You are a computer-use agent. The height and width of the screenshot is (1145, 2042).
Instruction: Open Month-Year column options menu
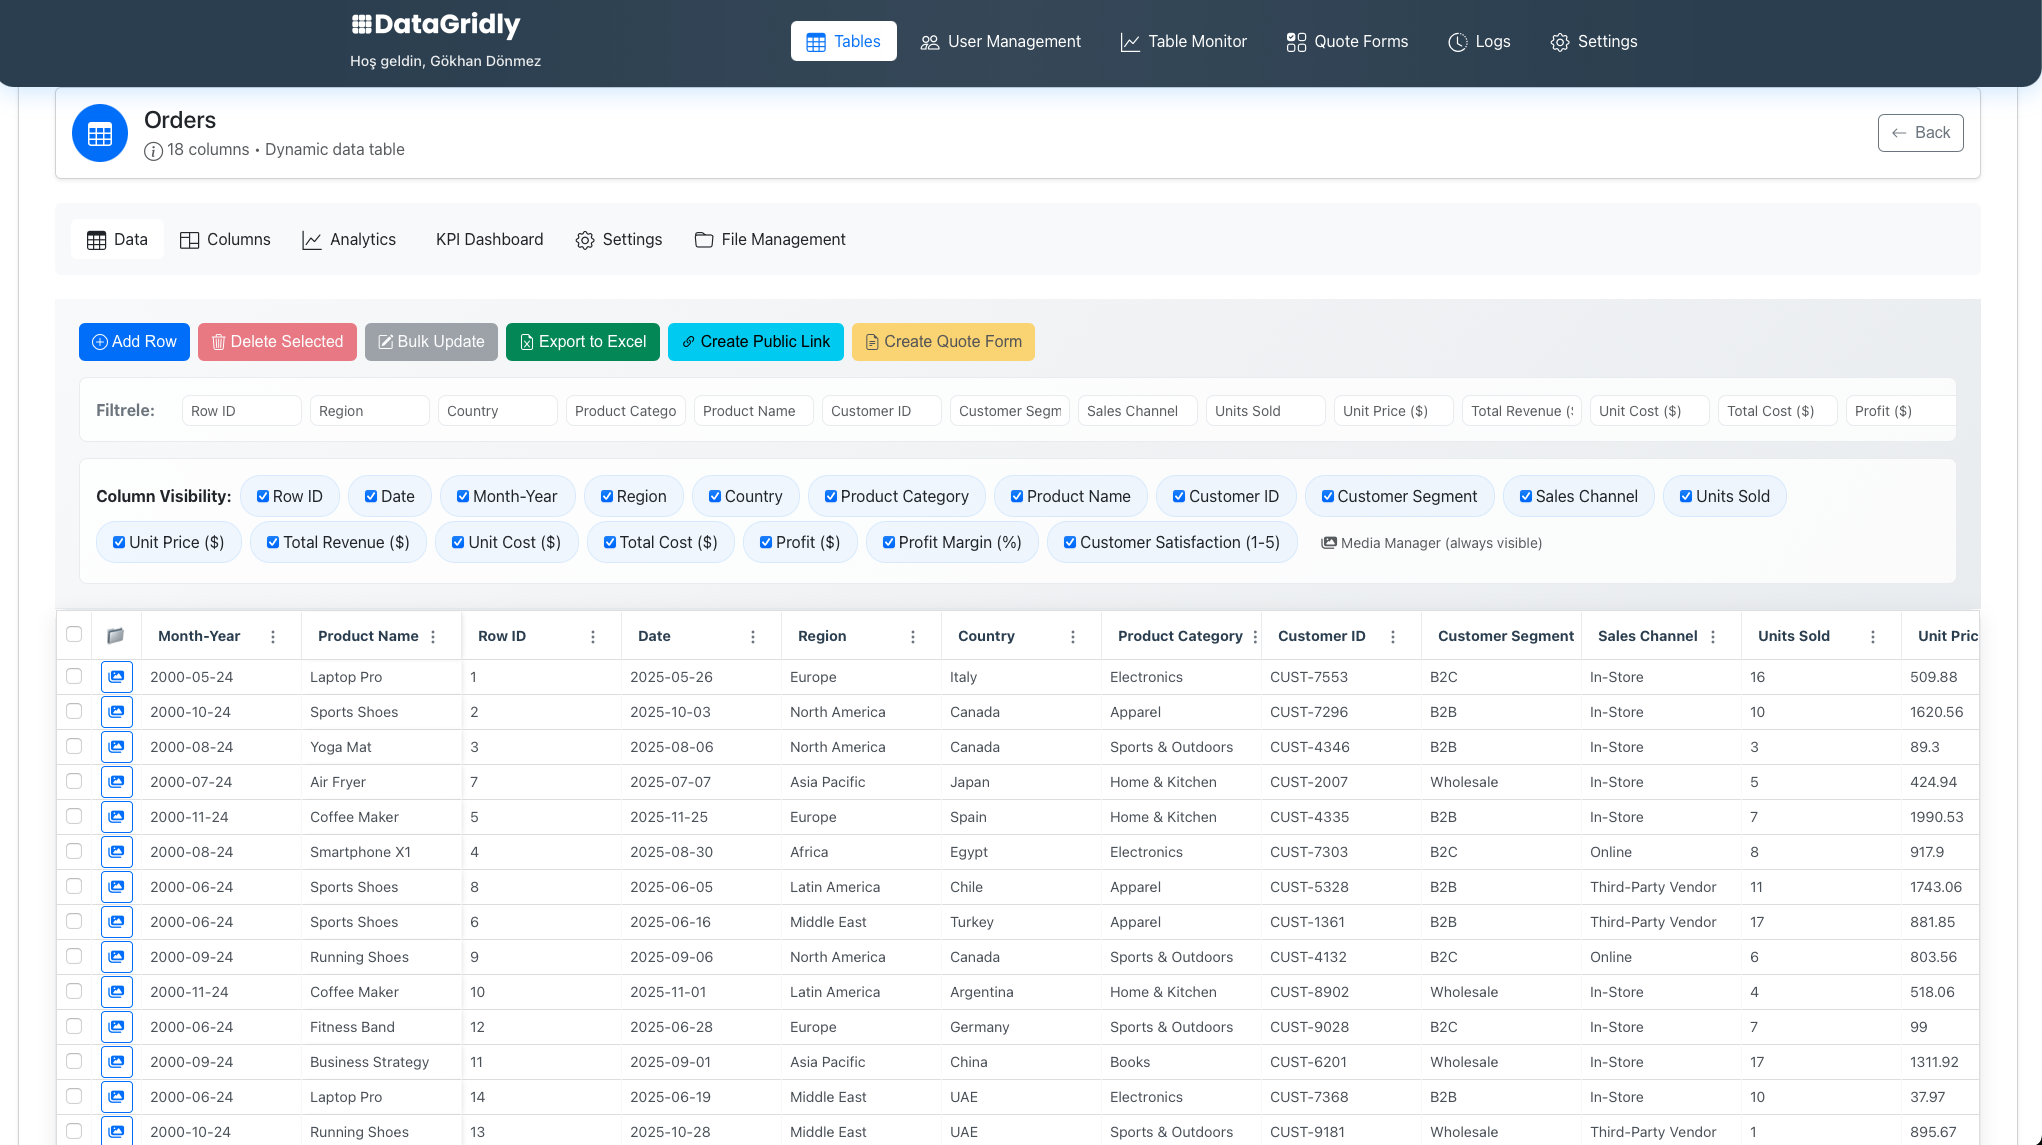pos(273,637)
